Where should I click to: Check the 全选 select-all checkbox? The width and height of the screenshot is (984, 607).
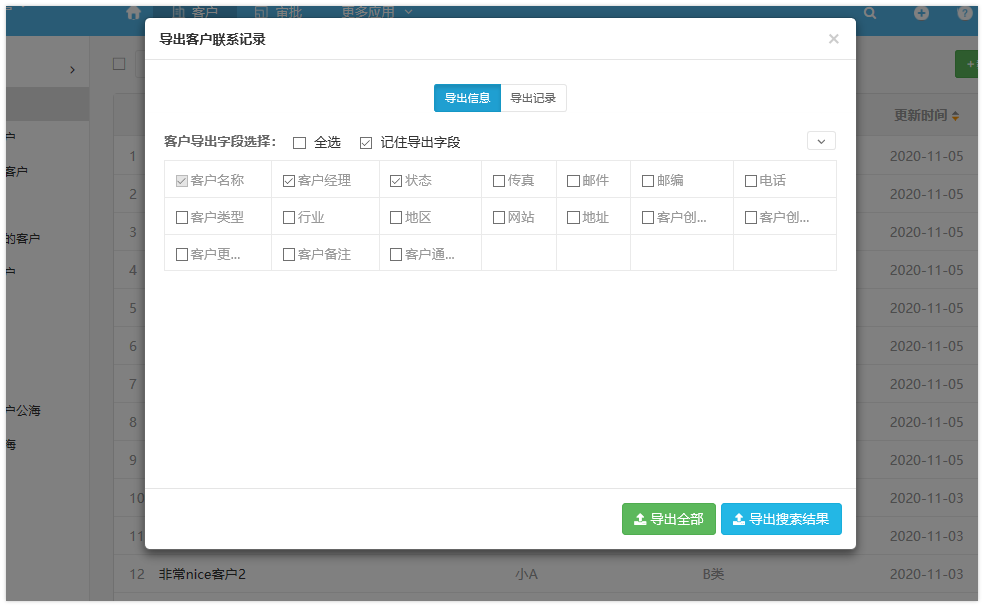300,143
